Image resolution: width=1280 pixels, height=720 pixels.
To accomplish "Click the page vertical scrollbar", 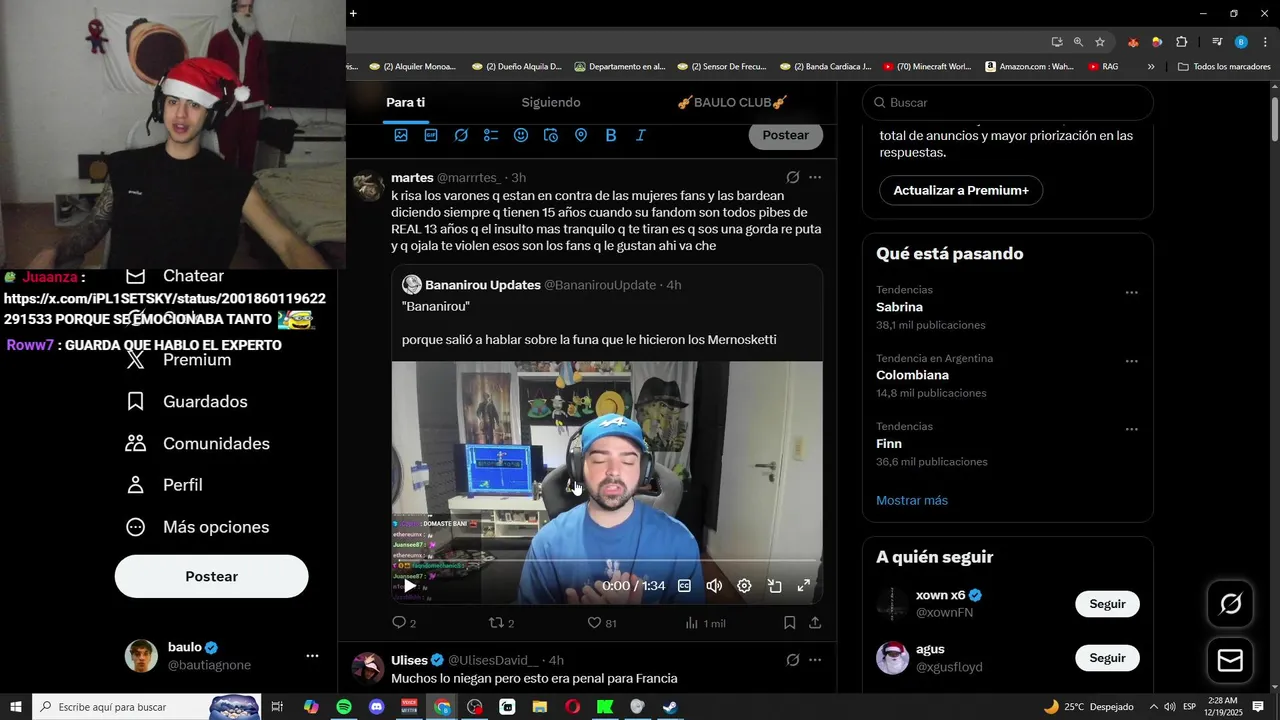I will (1274, 118).
